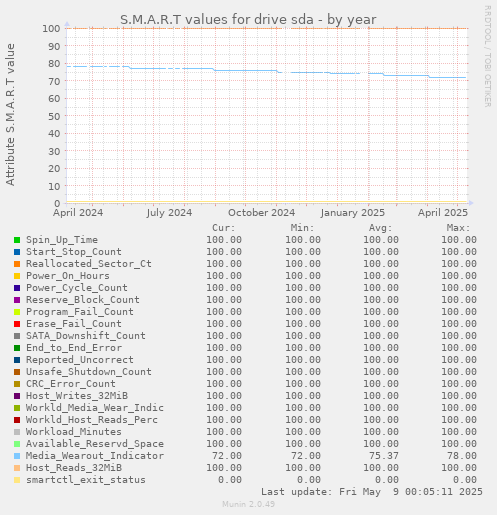Click the light blue Media_Wearout_Indicator swatch

click(x=17, y=456)
